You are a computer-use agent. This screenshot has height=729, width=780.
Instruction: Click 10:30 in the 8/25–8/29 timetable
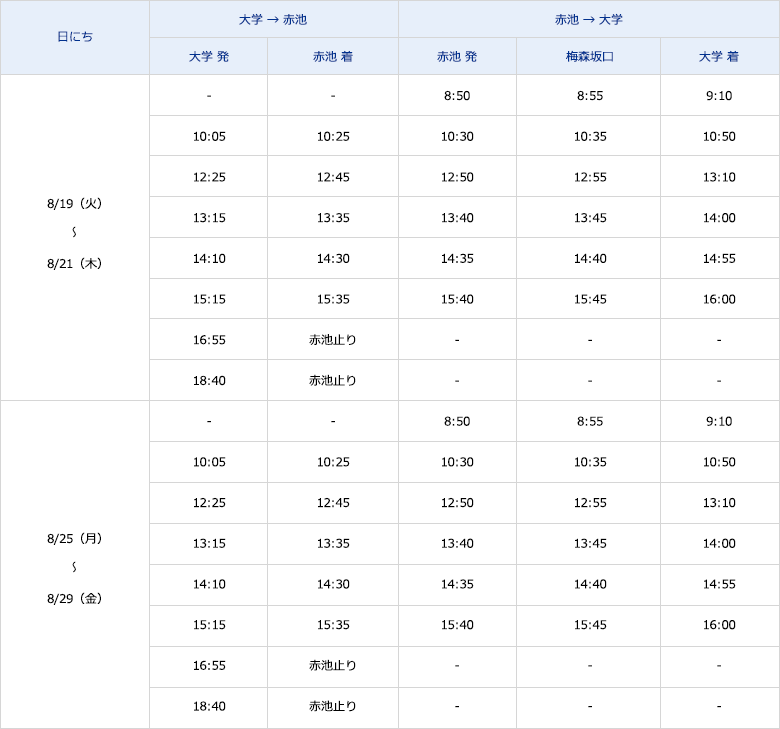tap(457, 462)
